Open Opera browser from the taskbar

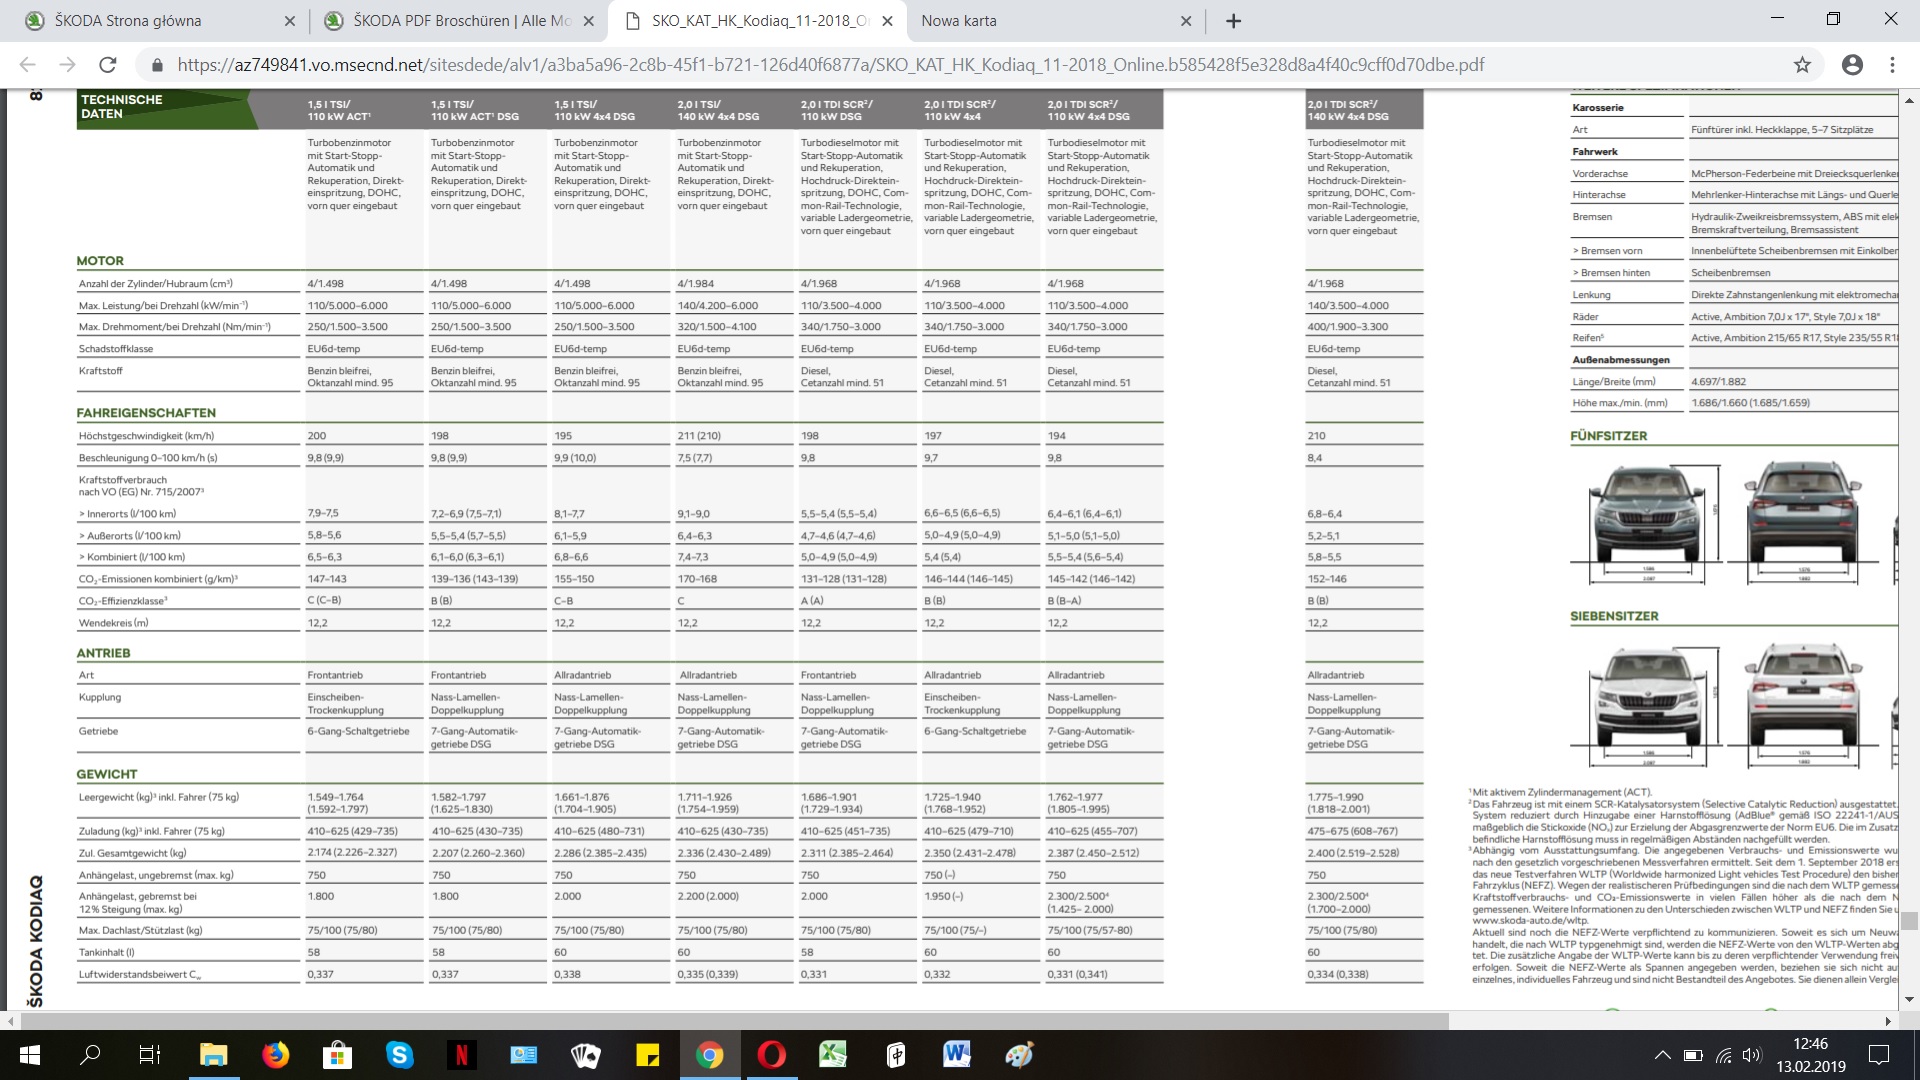pos(771,1054)
